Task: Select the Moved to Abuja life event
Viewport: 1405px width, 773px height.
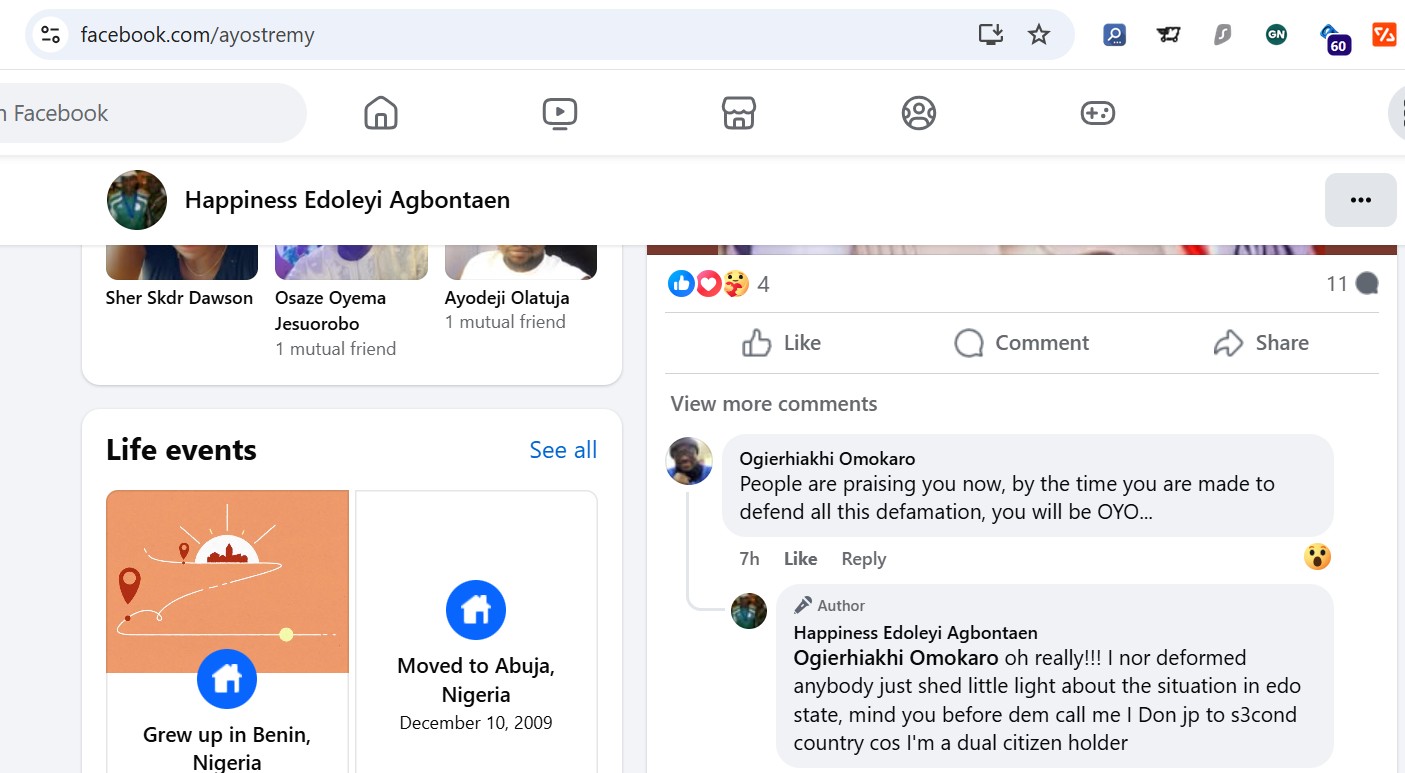Action: (476, 650)
